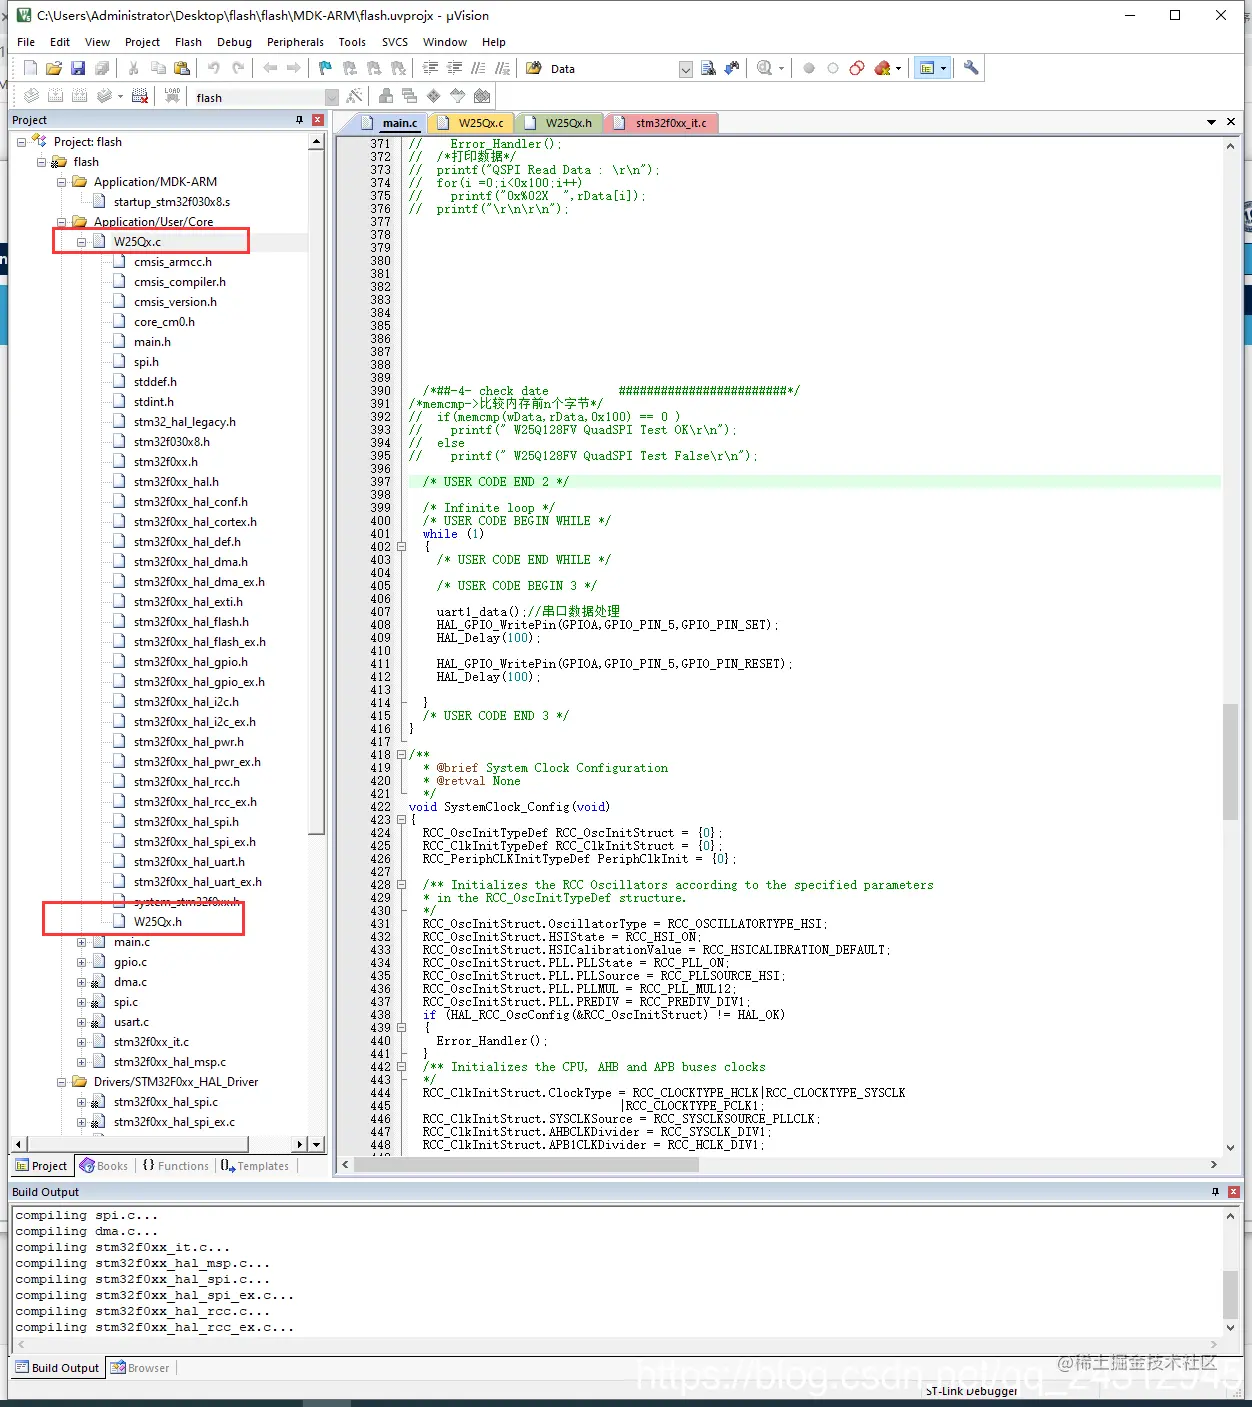
Task: Switch to the Functions panel tab
Action: (175, 1166)
